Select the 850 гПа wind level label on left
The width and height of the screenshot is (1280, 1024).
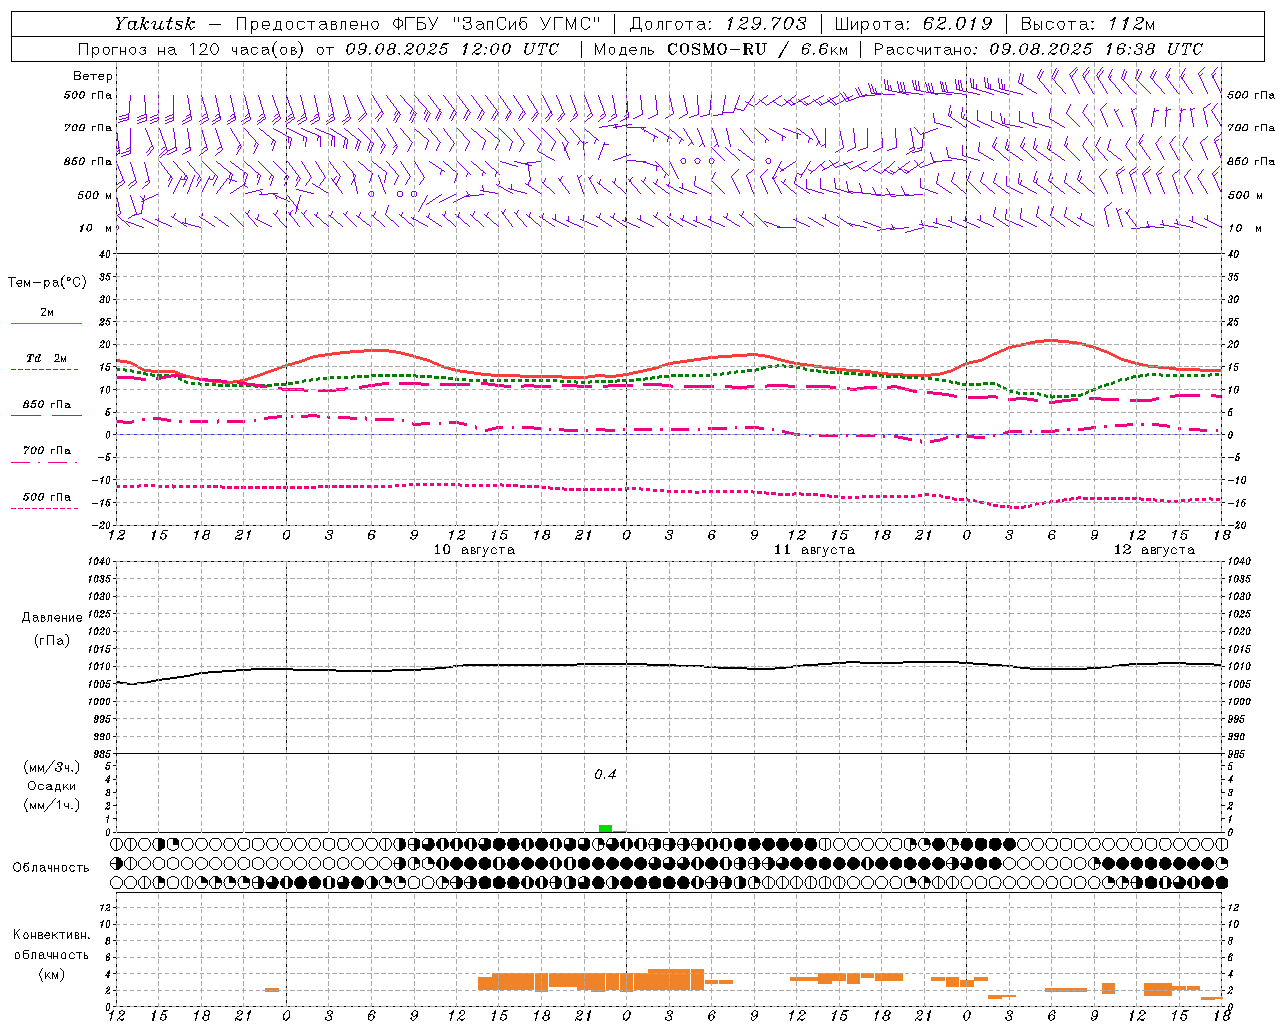88,161
